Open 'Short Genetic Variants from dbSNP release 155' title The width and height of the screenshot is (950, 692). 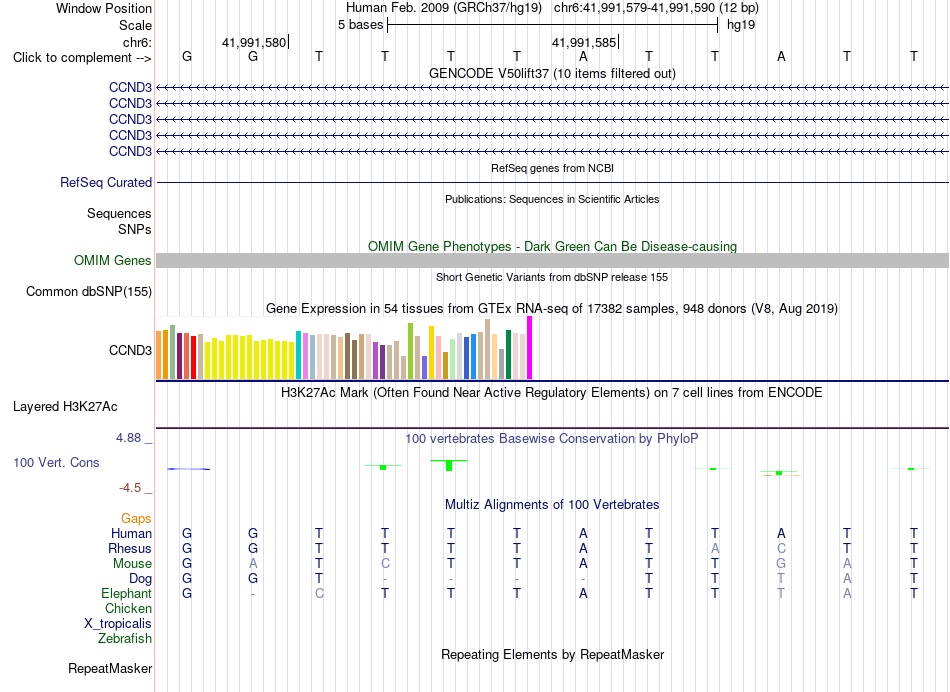click(x=552, y=277)
